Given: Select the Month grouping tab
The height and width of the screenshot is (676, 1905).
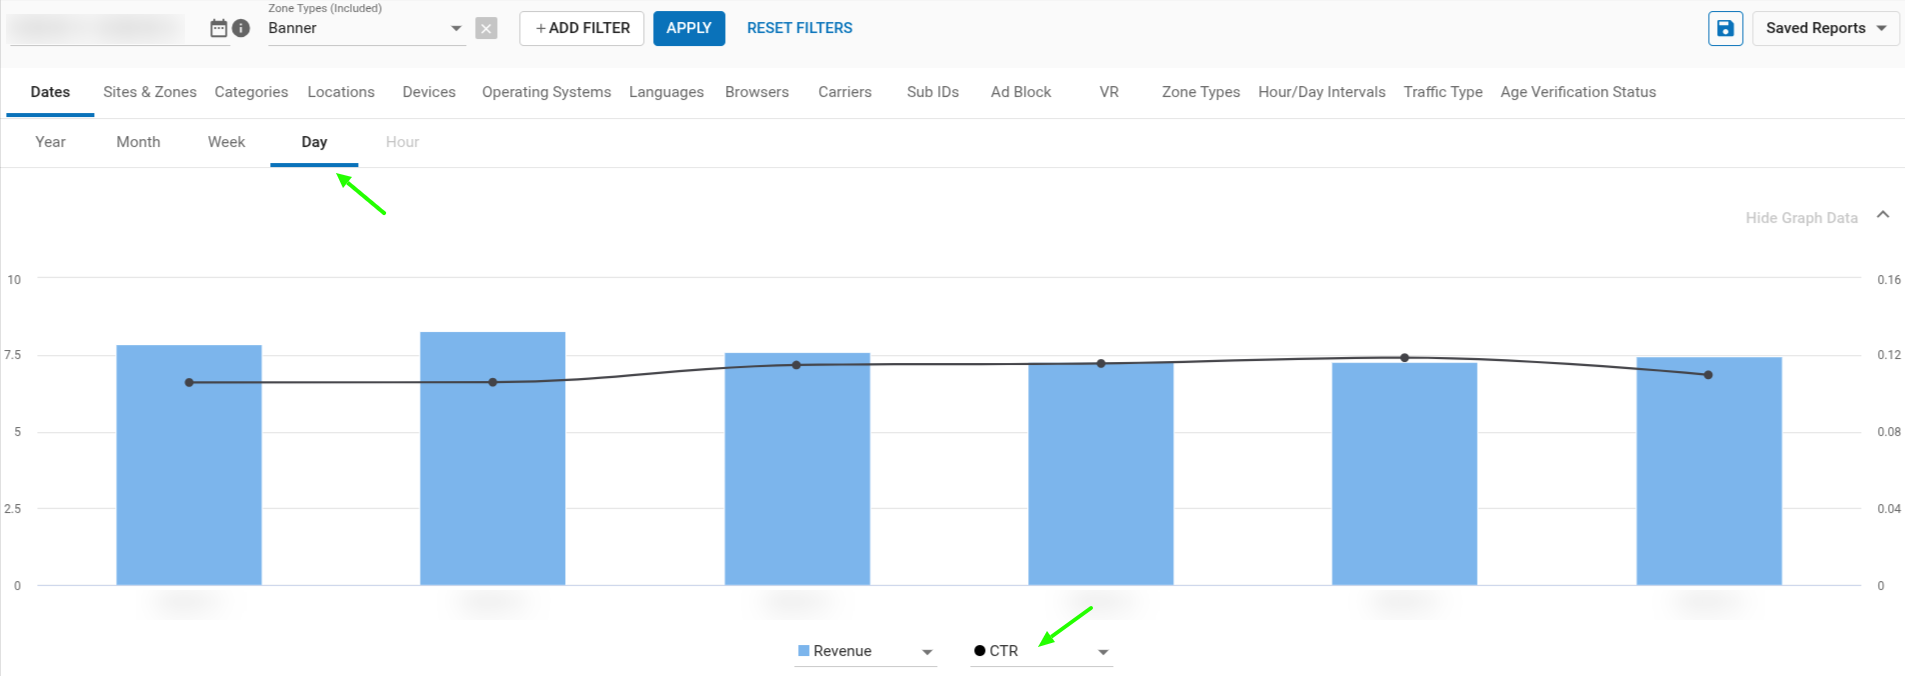Looking at the screenshot, I should point(138,142).
